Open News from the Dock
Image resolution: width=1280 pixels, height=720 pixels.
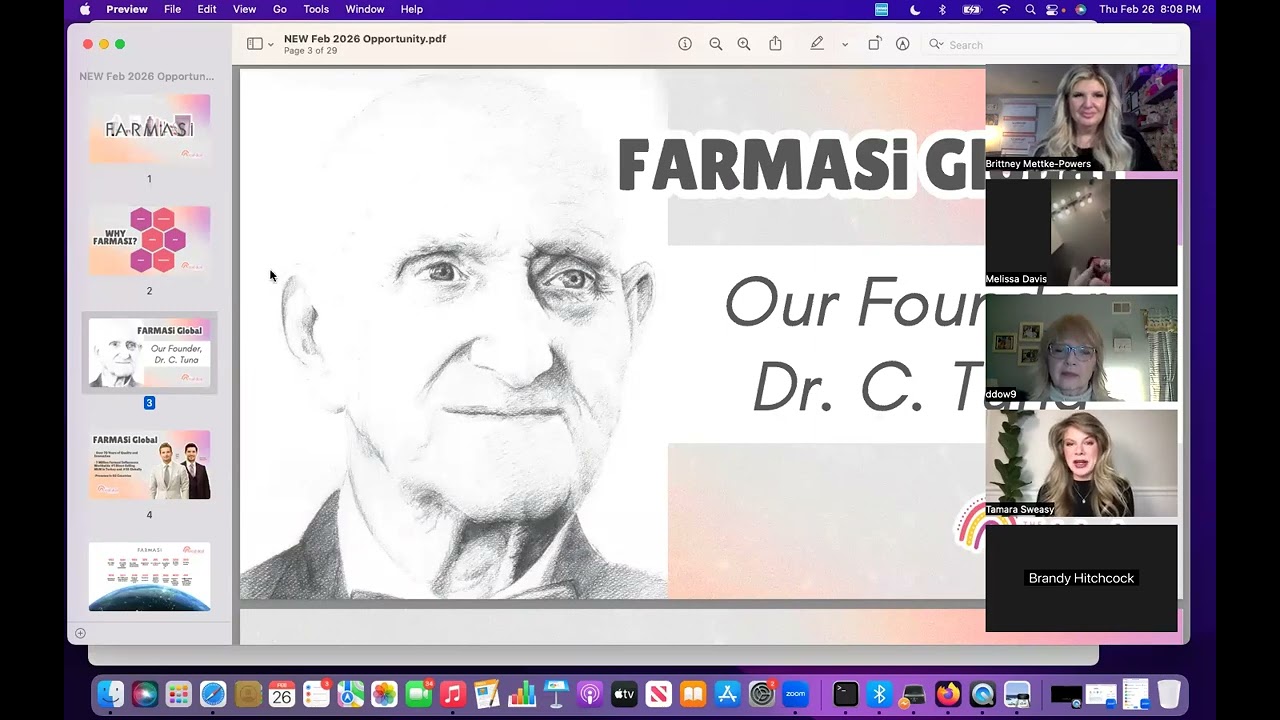click(x=658, y=694)
